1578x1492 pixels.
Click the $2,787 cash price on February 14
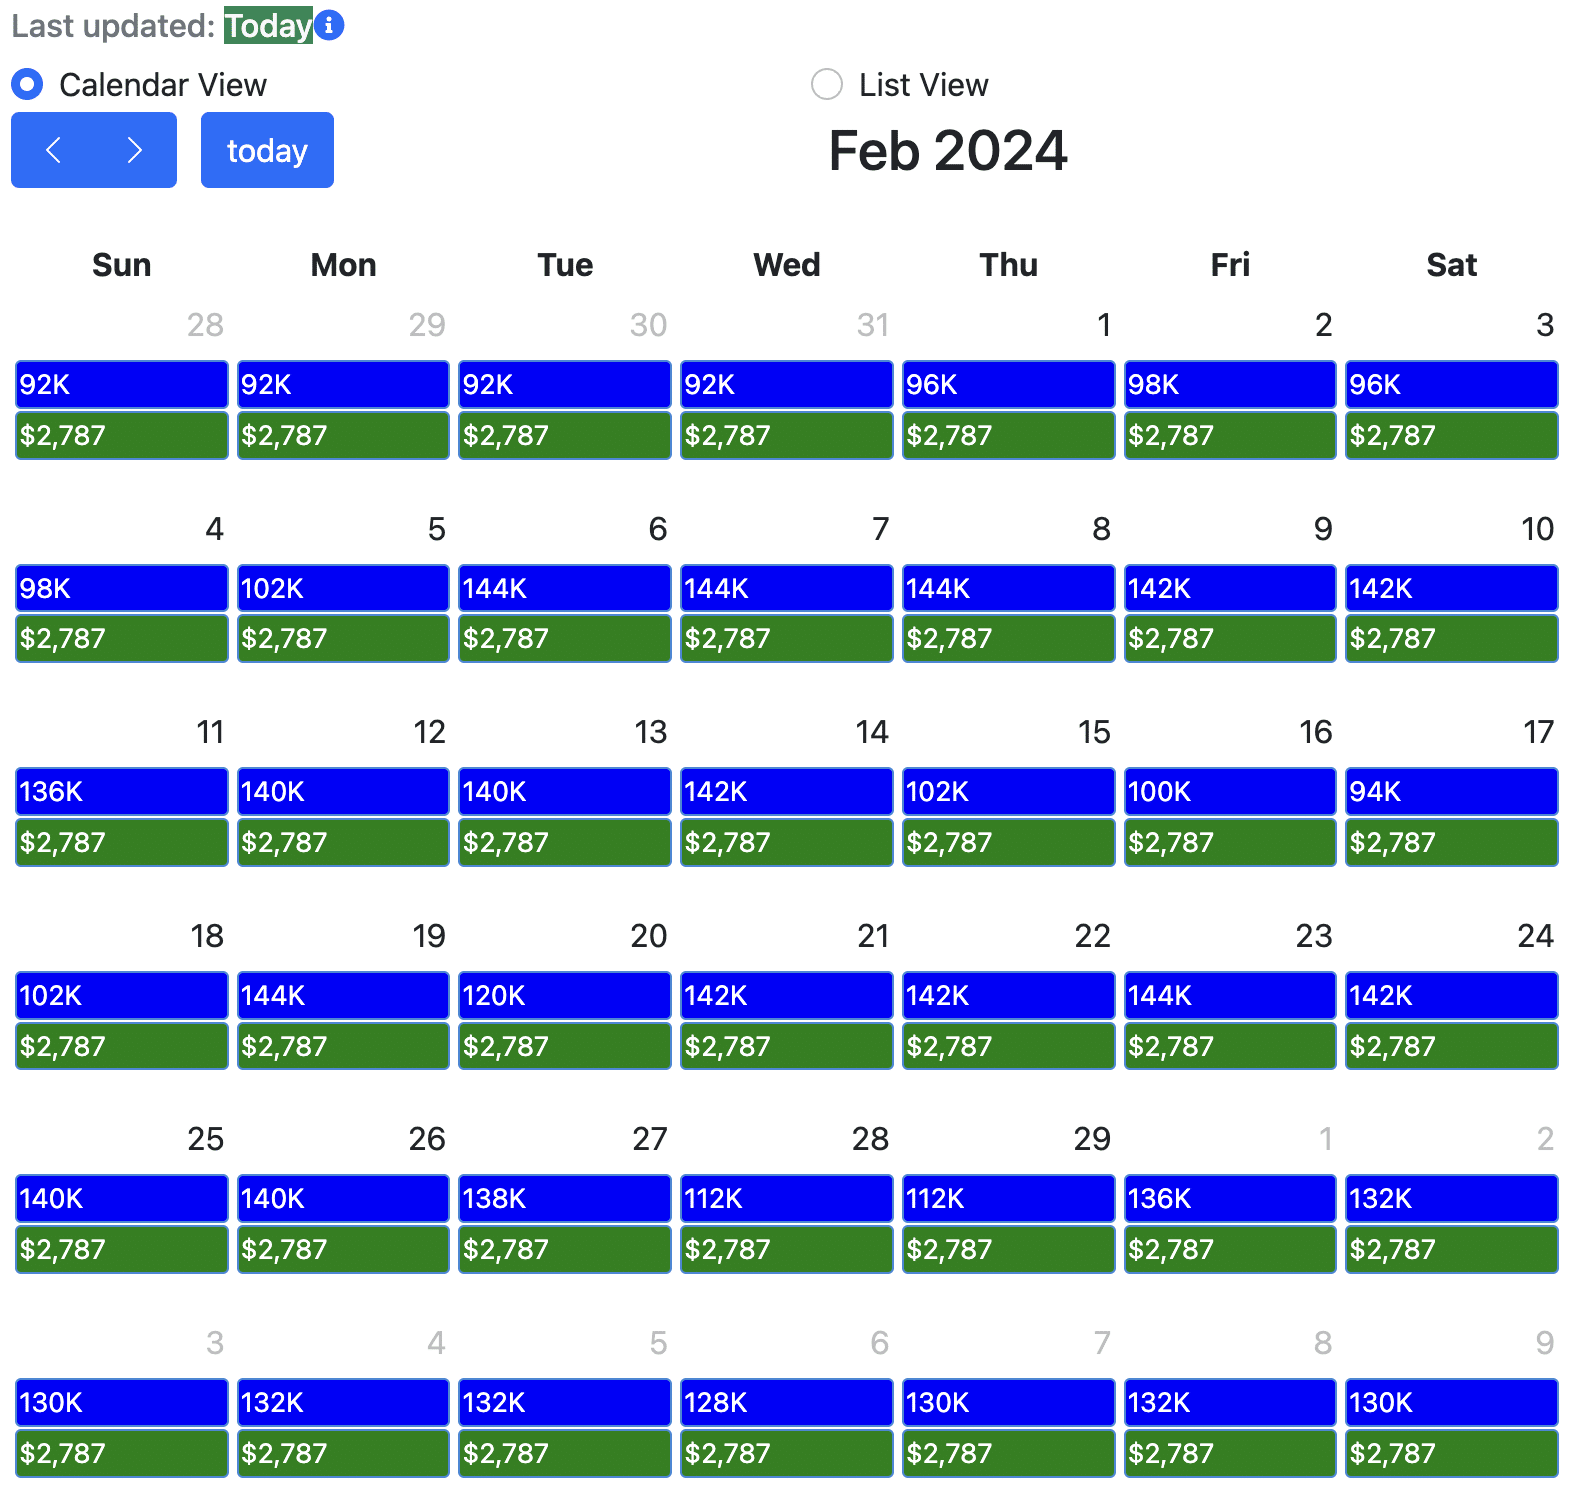(x=787, y=842)
